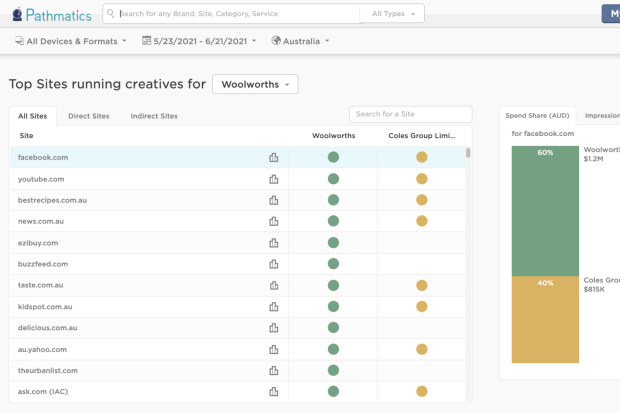Screen dimensions: 620x413
Task: Click the globe icon next to Australia
Action: coord(276,40)
